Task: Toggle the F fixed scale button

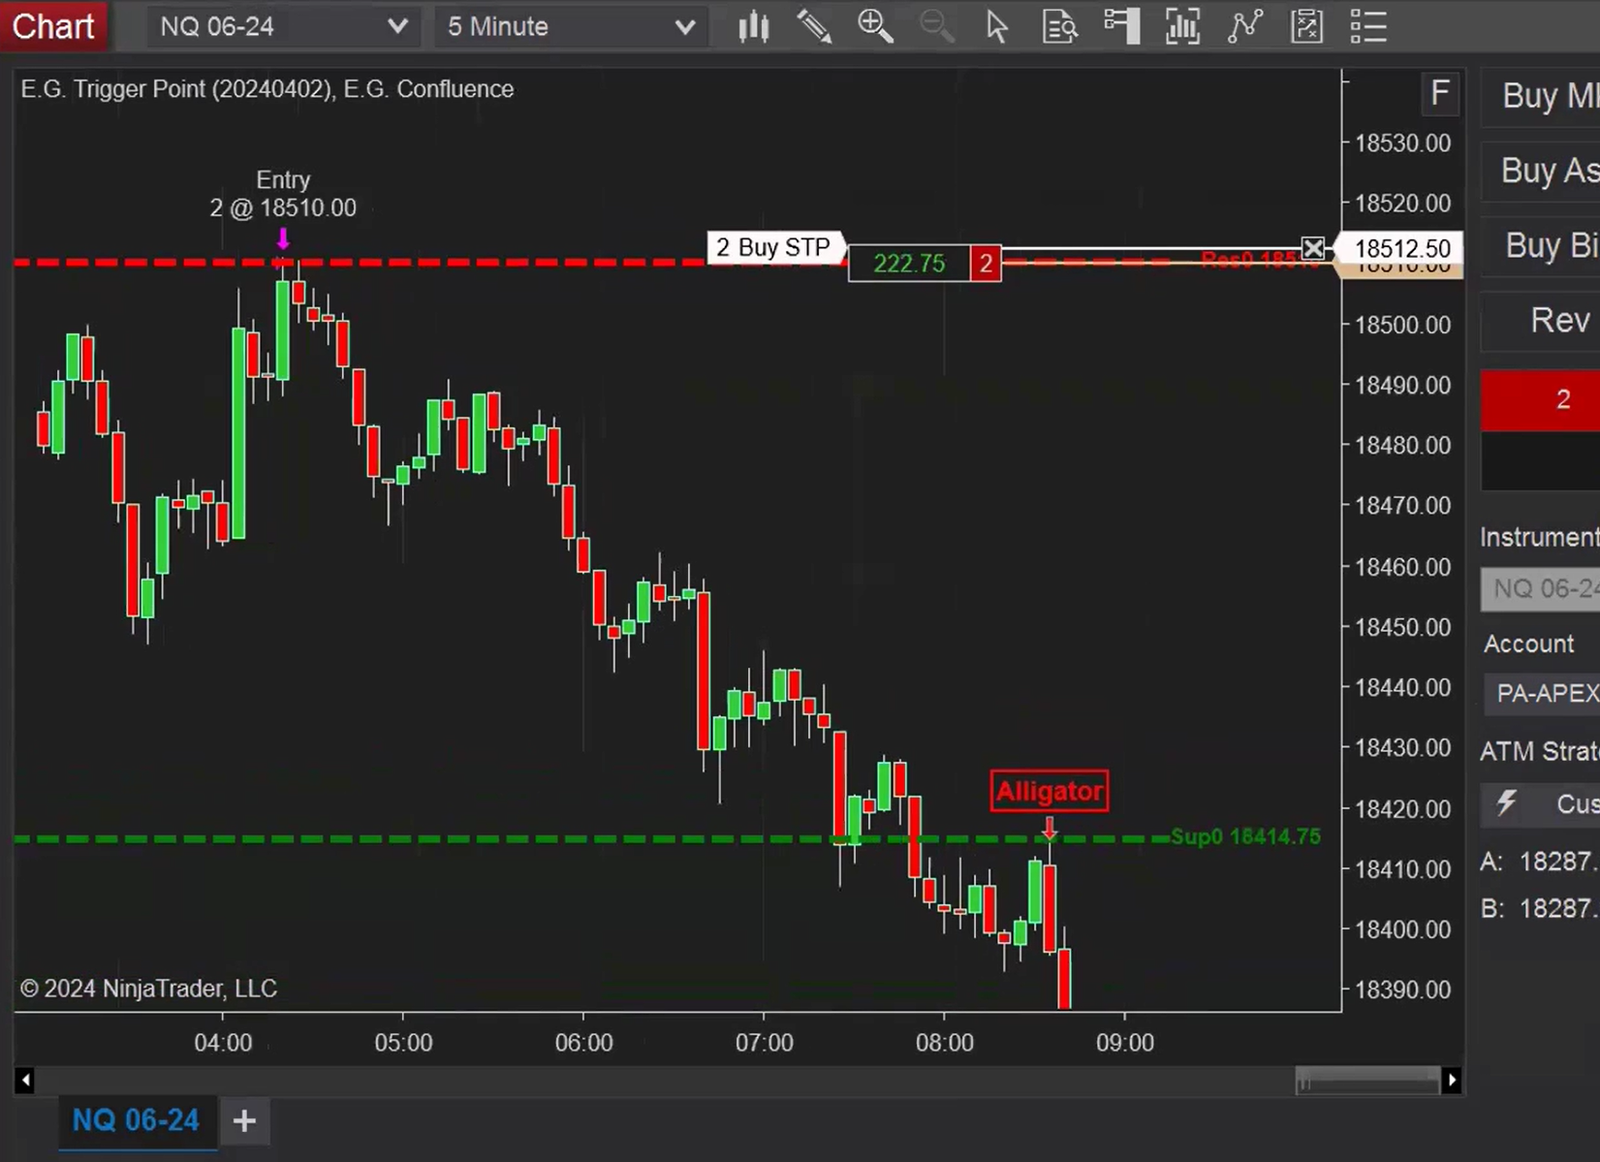Action: coord(1439,93)
